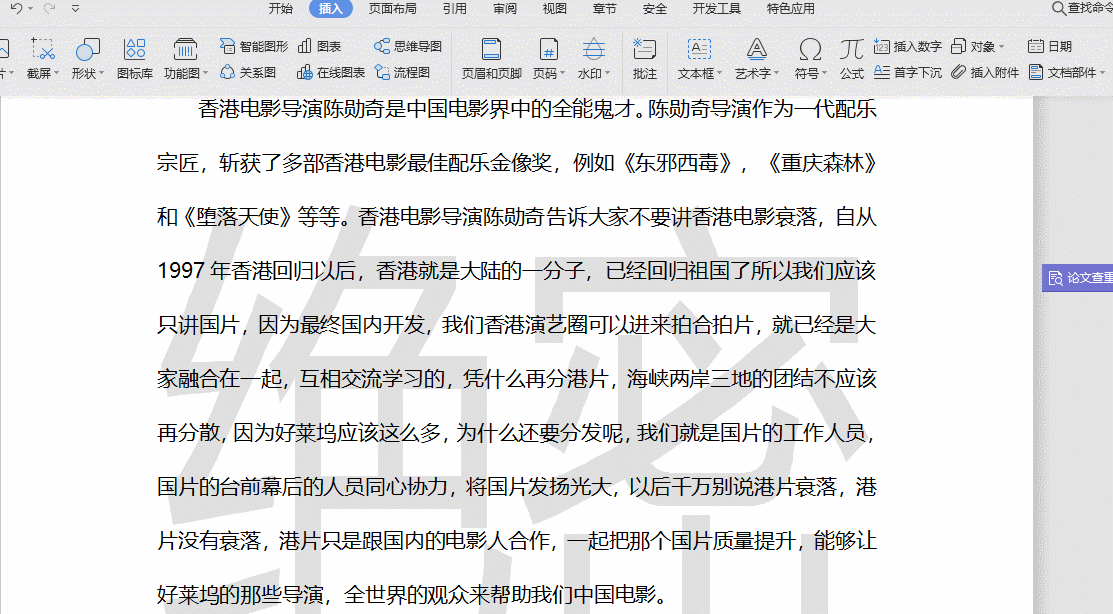Viewport: 1113px width, 614px height.
Task: Apply 首字下沉 drop cap
Action: 908,72
